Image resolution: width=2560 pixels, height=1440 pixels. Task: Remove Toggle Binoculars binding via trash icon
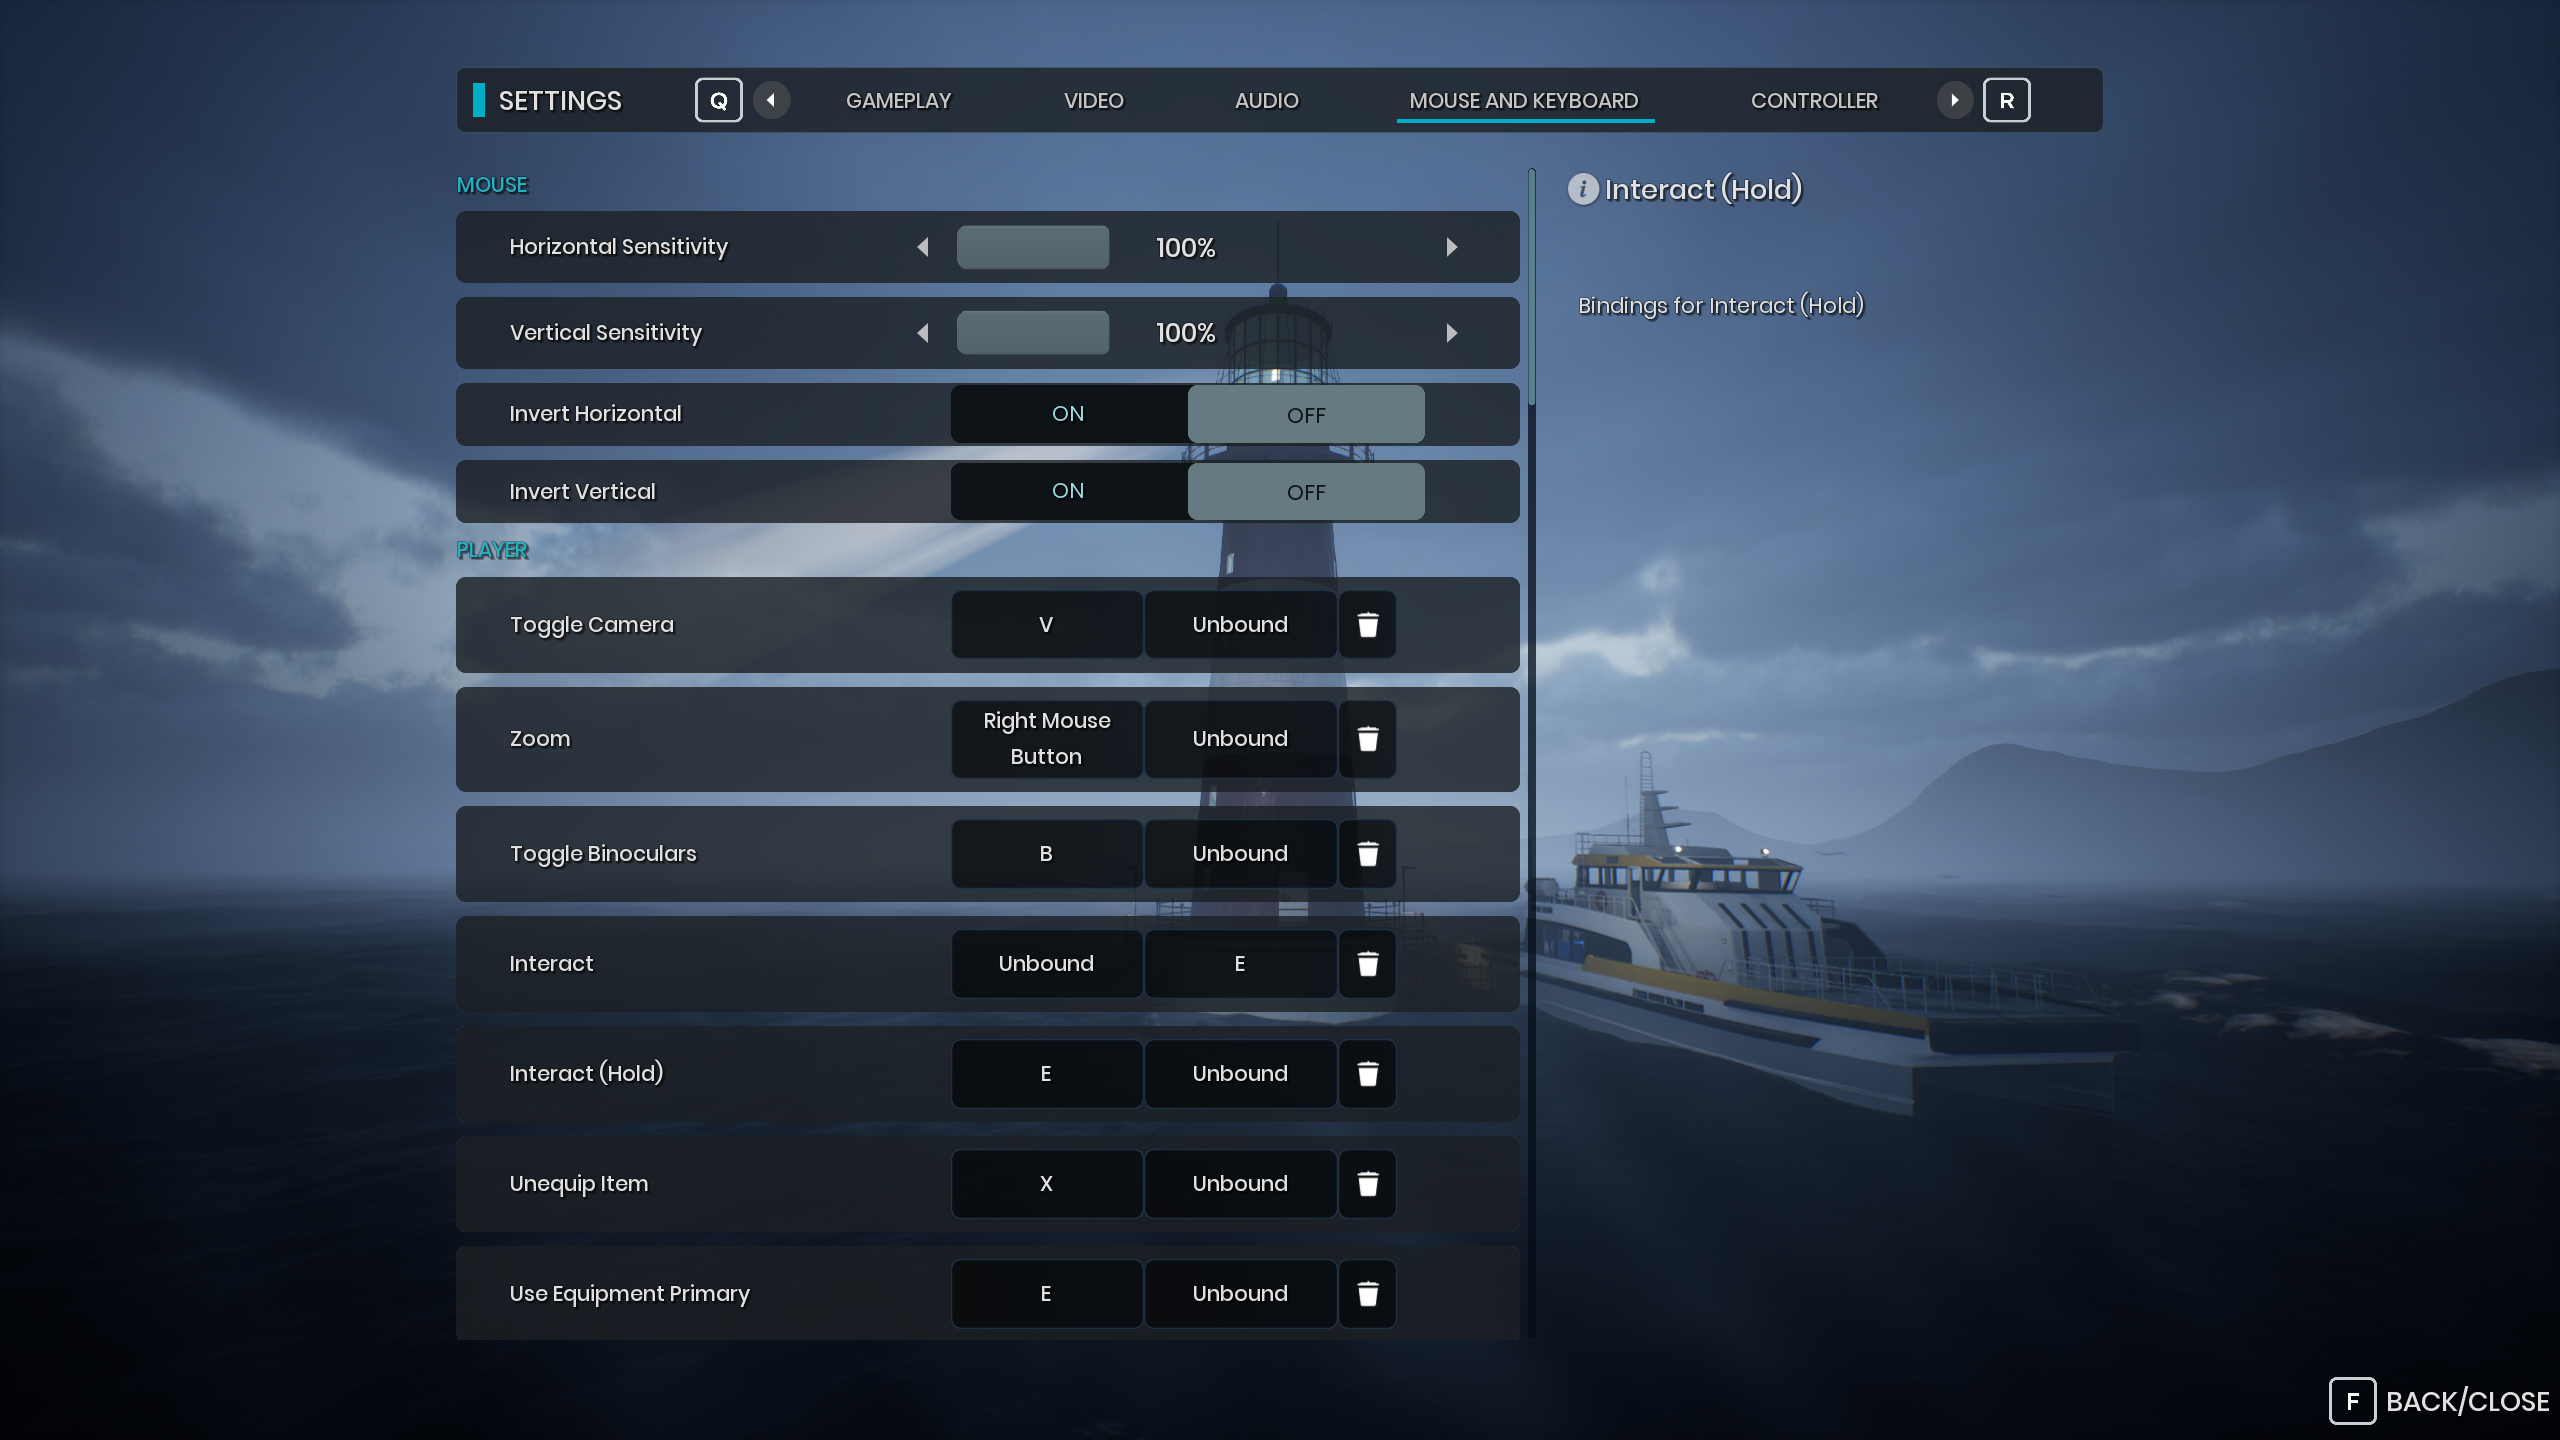[1367, 854]
